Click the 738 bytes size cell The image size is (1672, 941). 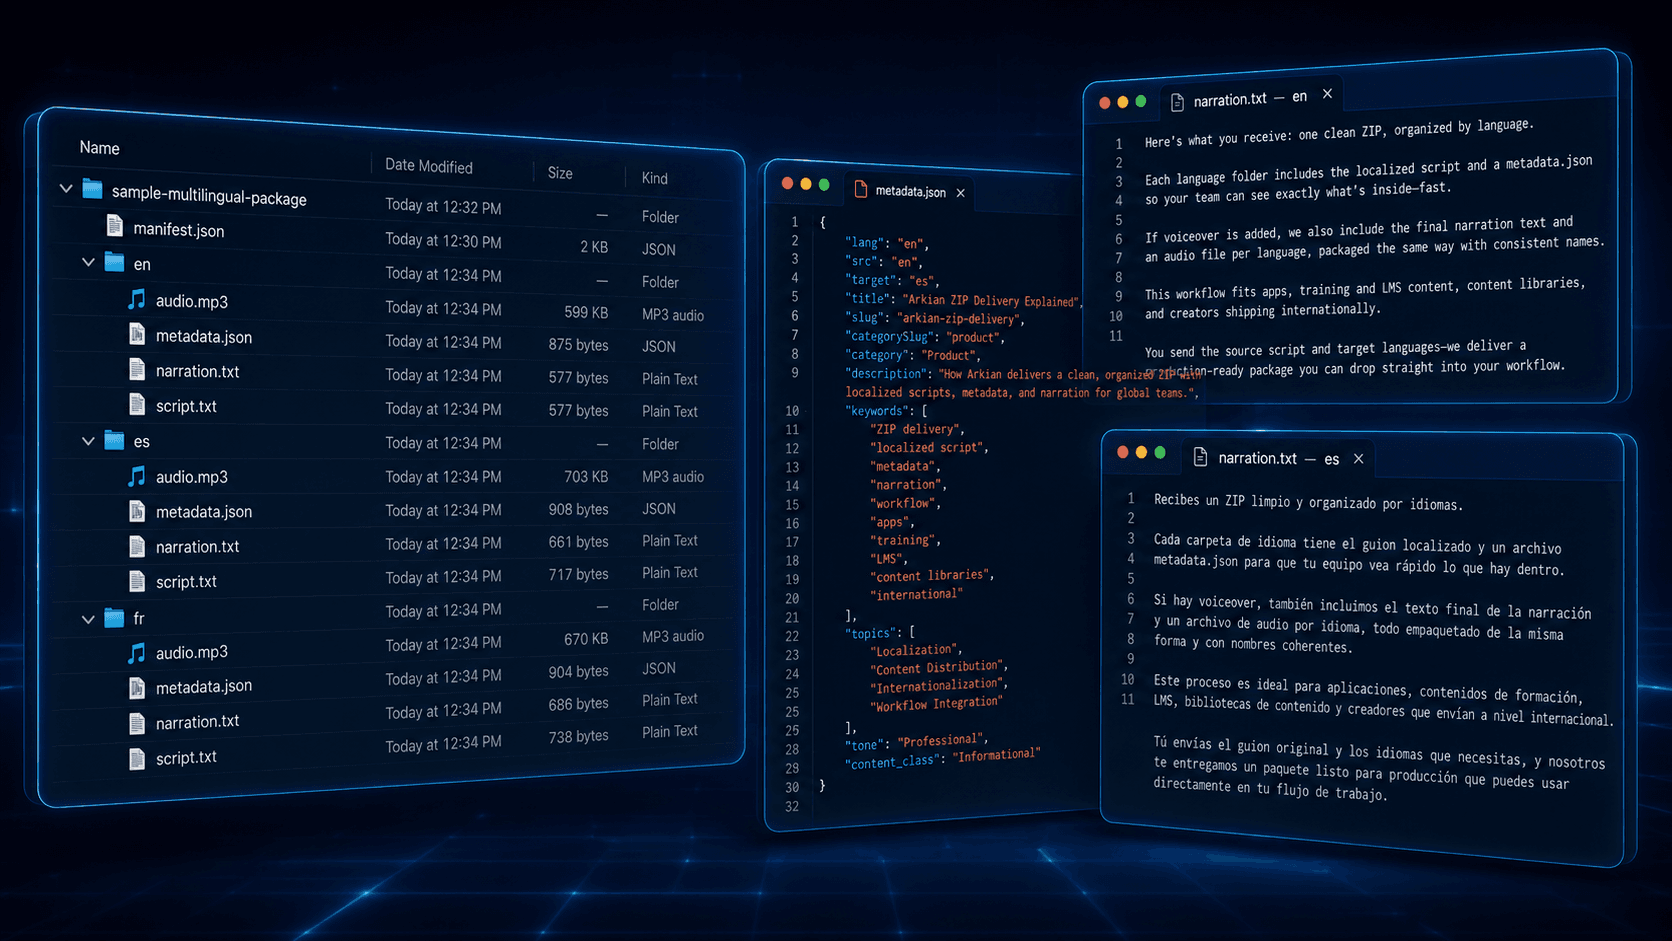tap(578, 736)
